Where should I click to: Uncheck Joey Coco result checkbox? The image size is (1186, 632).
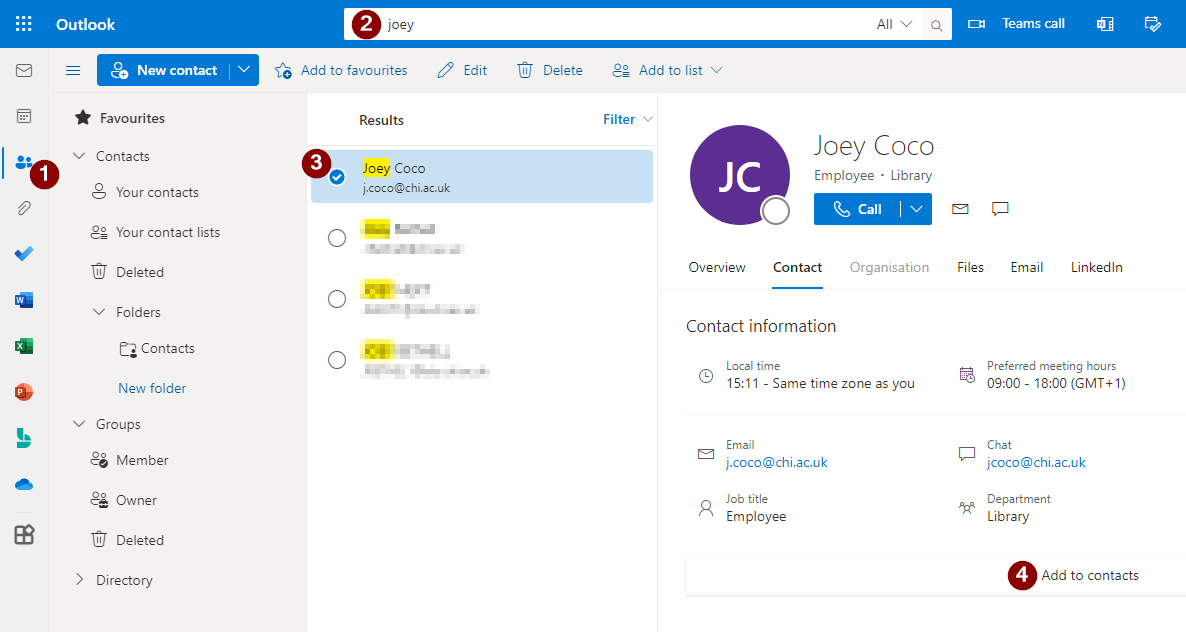click(337, 177)
